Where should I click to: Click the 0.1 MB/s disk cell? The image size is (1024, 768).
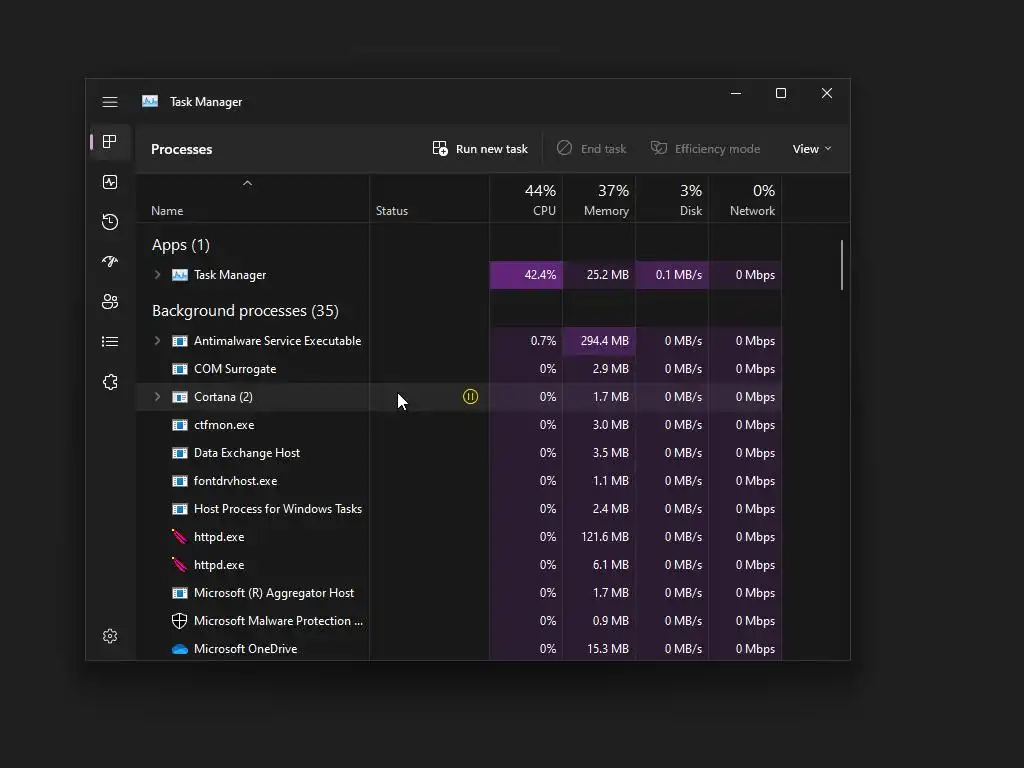pos(672,275)
